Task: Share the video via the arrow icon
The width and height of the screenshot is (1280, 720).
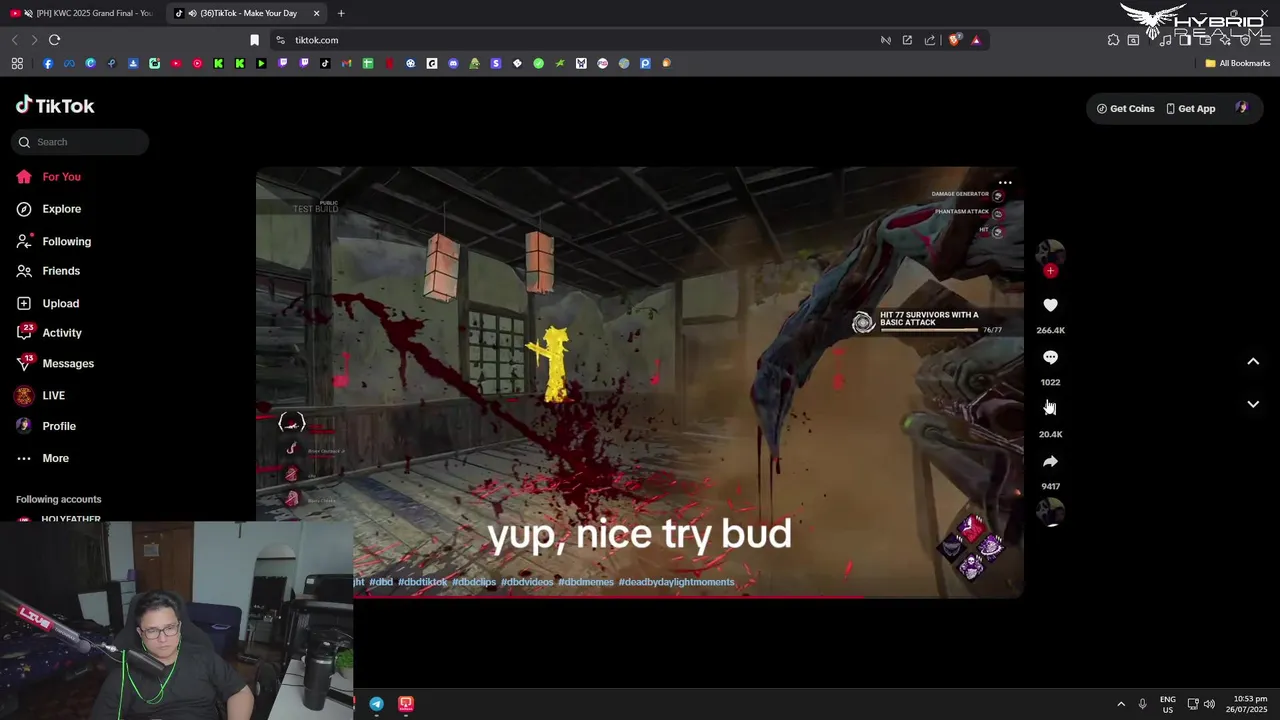Action: click(1050, 461)
